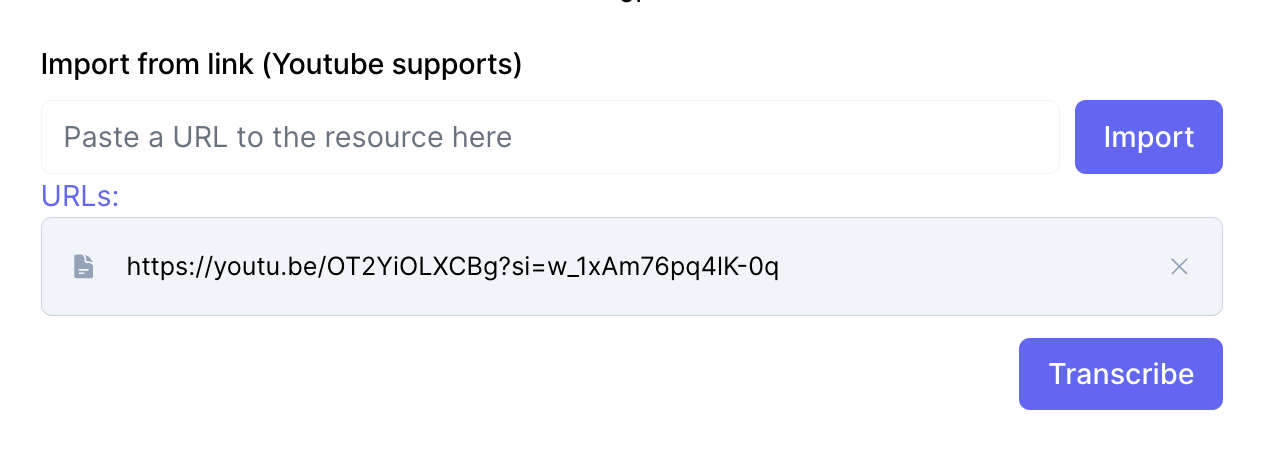Click the gray page icon left of https://youtu.be
The width and height of the screenshot is (1268, 464).
[84, 267]
